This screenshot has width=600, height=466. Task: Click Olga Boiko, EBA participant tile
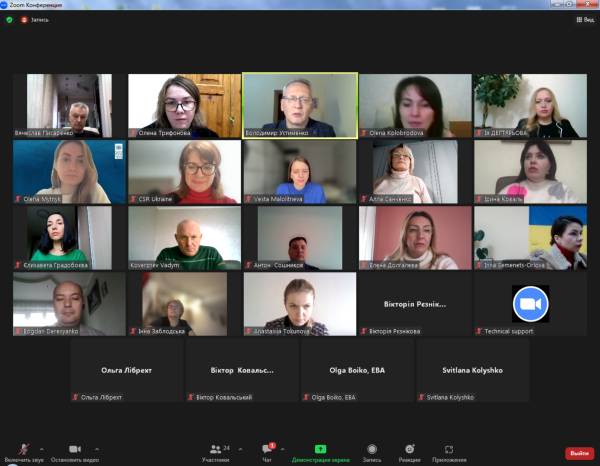click(x=357, y=369)
